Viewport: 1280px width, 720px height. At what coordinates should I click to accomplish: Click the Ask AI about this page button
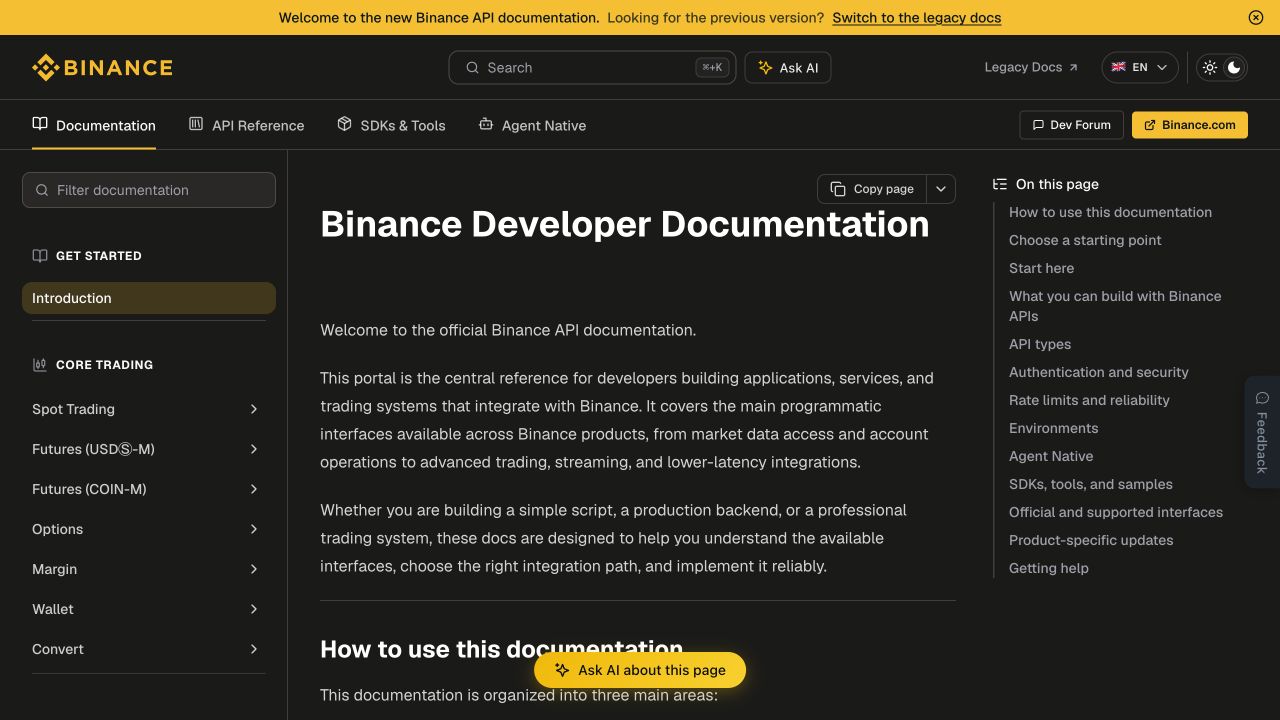(x=640, y=670)
